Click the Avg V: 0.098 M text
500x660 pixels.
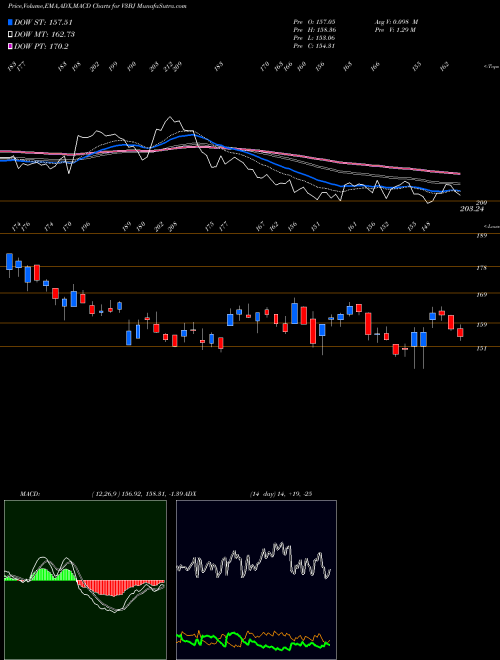point(396,21)
